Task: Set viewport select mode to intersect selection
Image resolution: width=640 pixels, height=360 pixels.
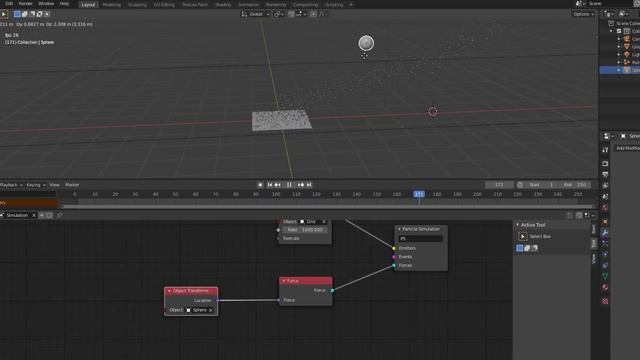Action: point(47,14)
